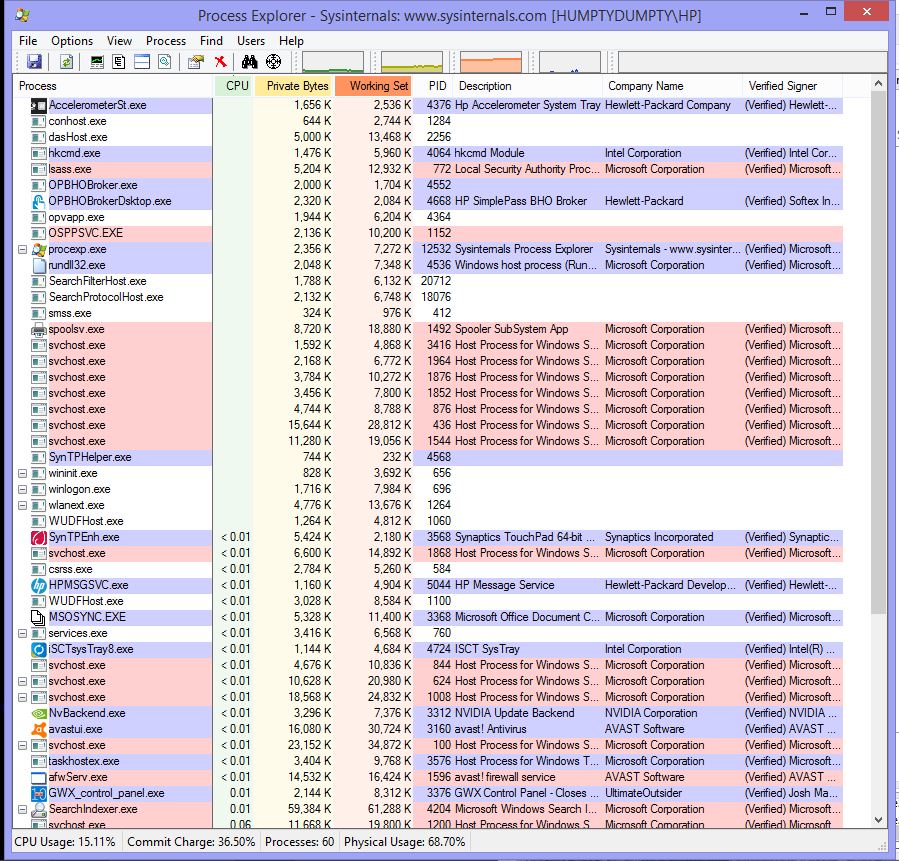This screenshot has height=861, width=899.
Task: Collapse the svchost.exe node with PID 624
Action: (22, 682)
